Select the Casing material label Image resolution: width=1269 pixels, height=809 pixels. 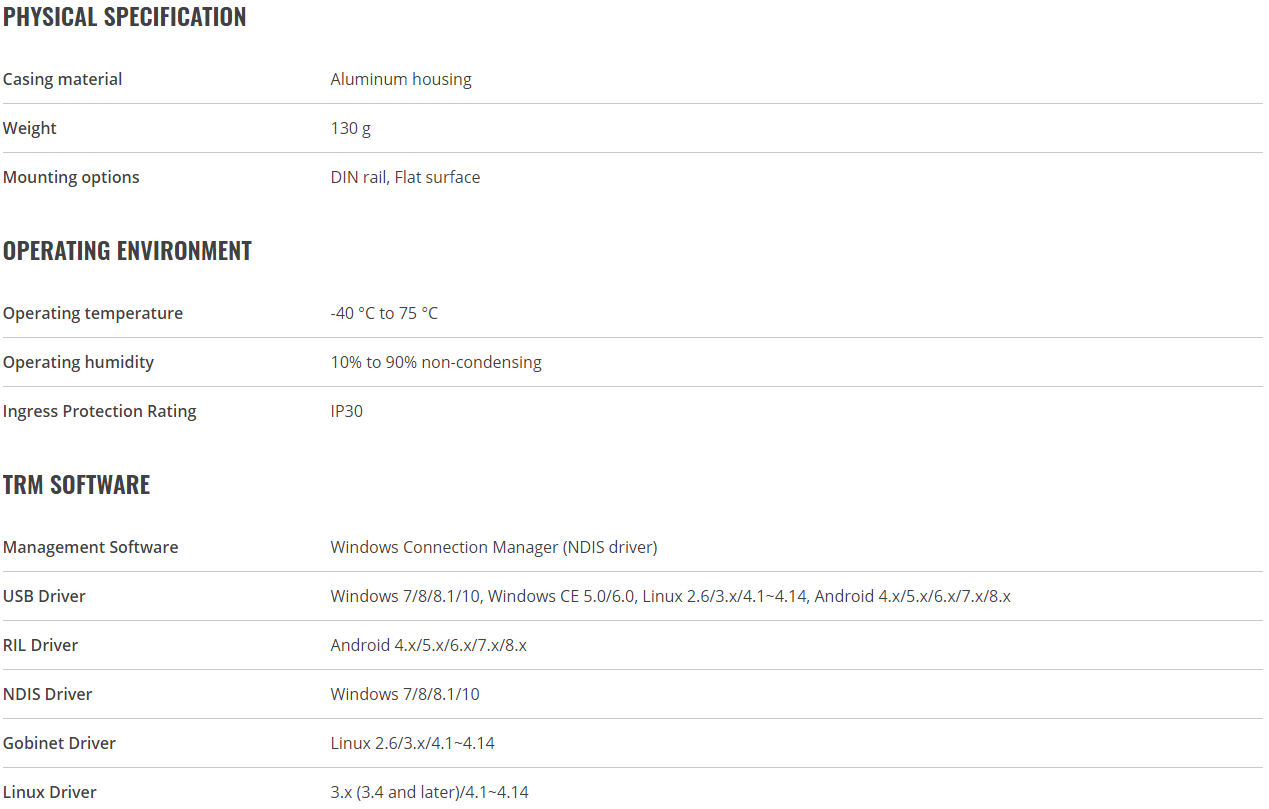click(x=63, y=79)
